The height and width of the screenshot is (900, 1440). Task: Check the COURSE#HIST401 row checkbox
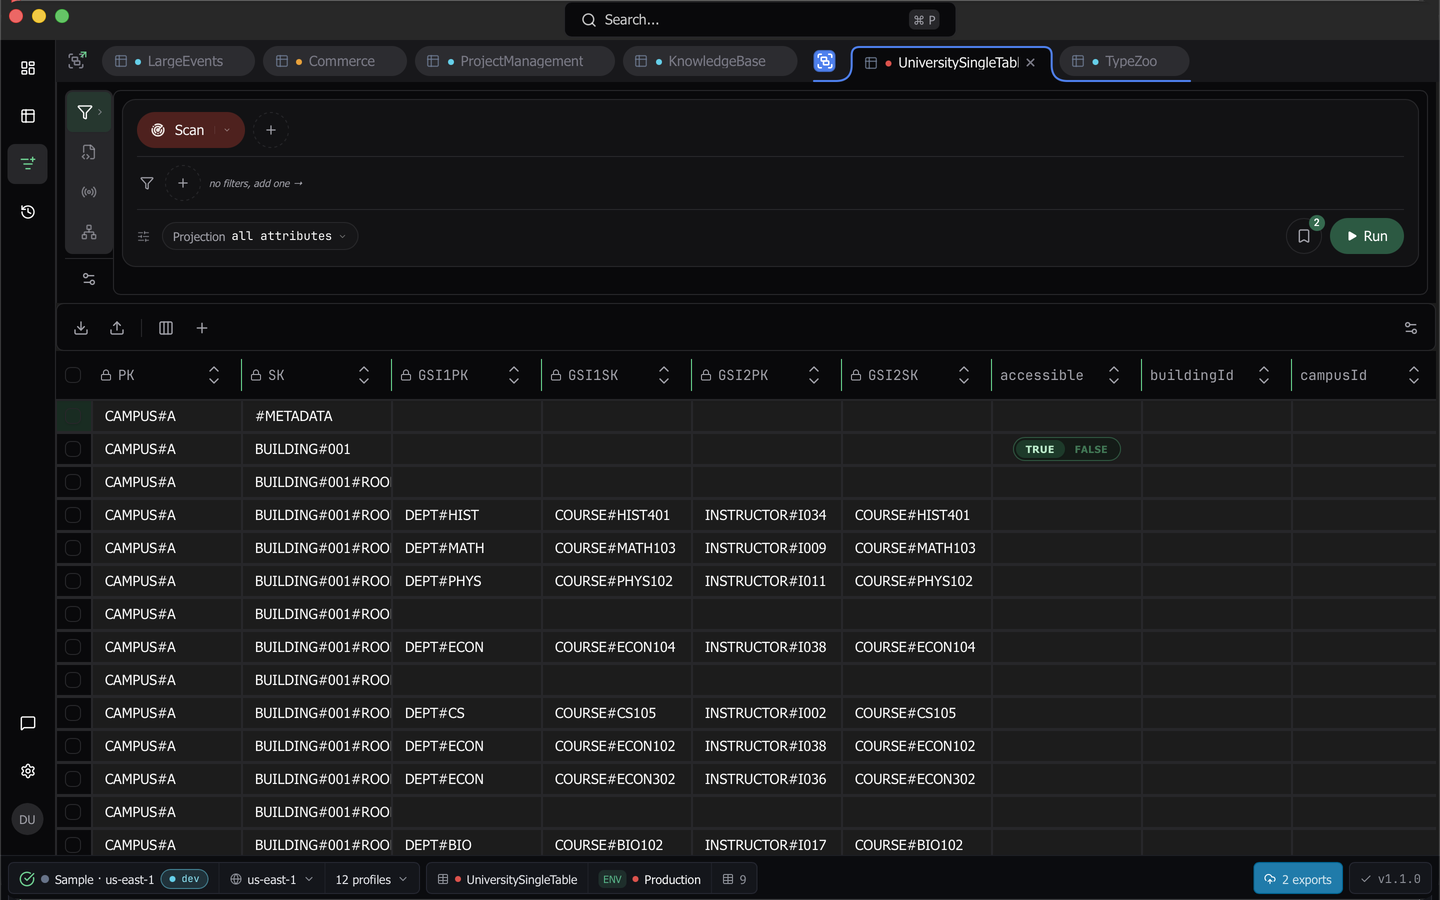coord(73,515)
